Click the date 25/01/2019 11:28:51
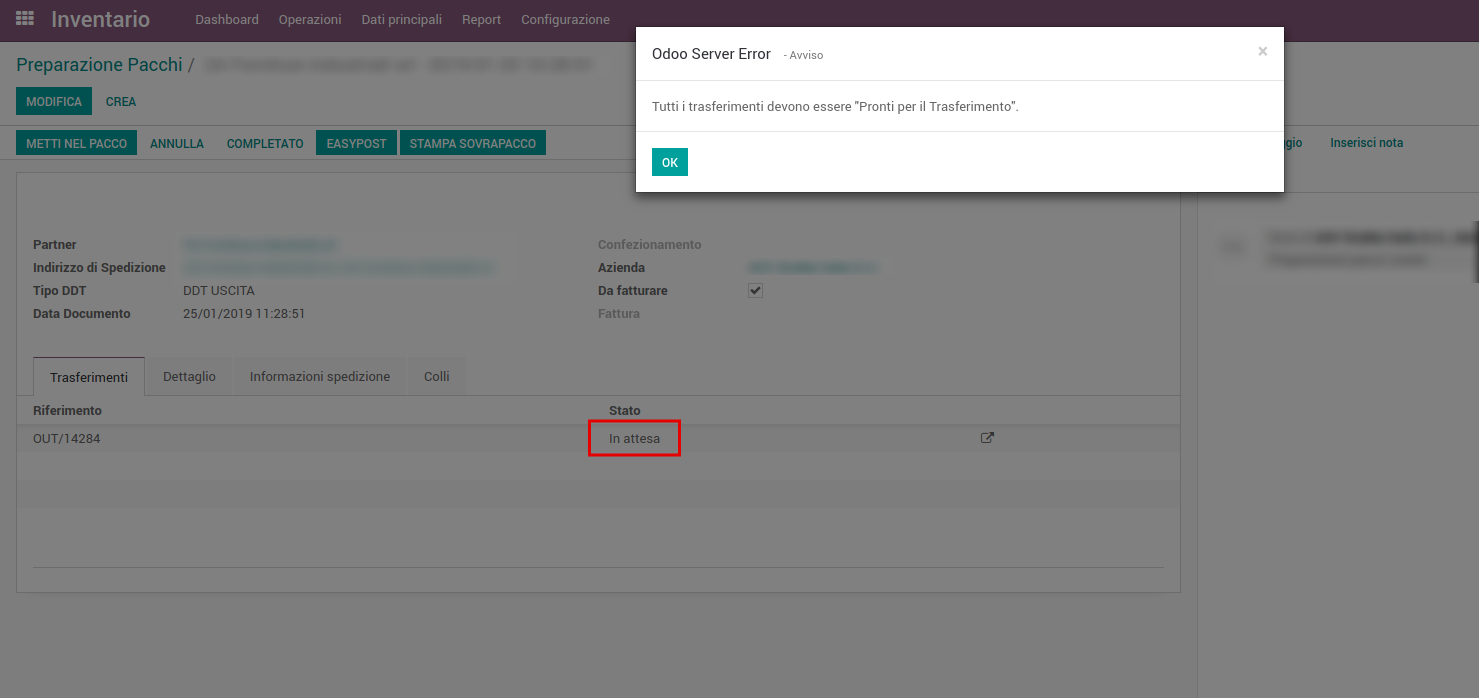The image size is (1479, 698). [x=244, y=314]
